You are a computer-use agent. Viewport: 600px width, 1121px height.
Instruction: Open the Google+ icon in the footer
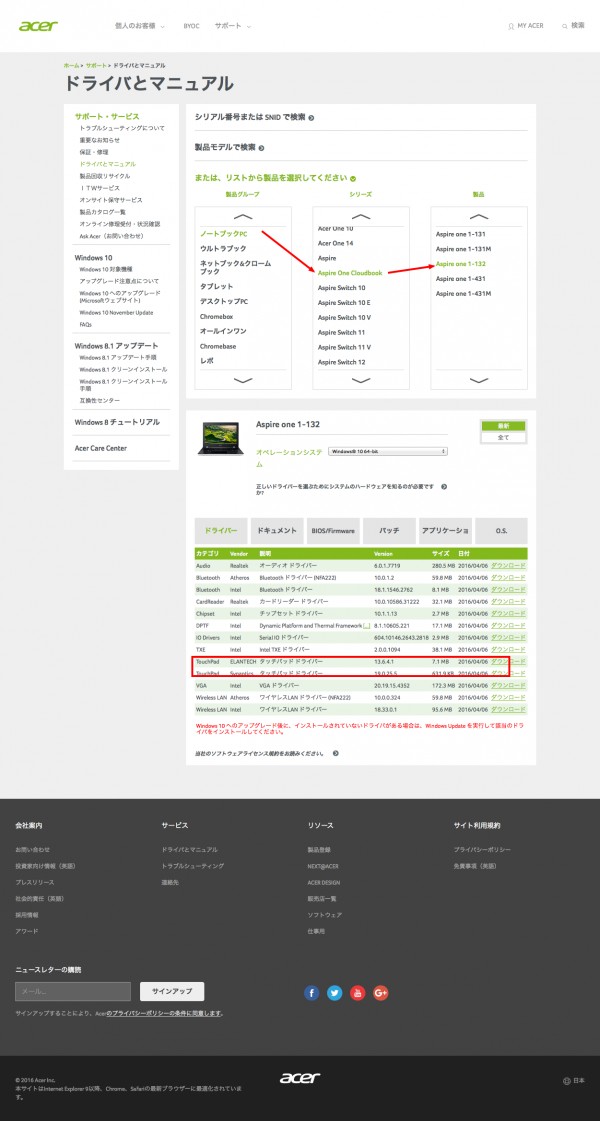point(380,992)
